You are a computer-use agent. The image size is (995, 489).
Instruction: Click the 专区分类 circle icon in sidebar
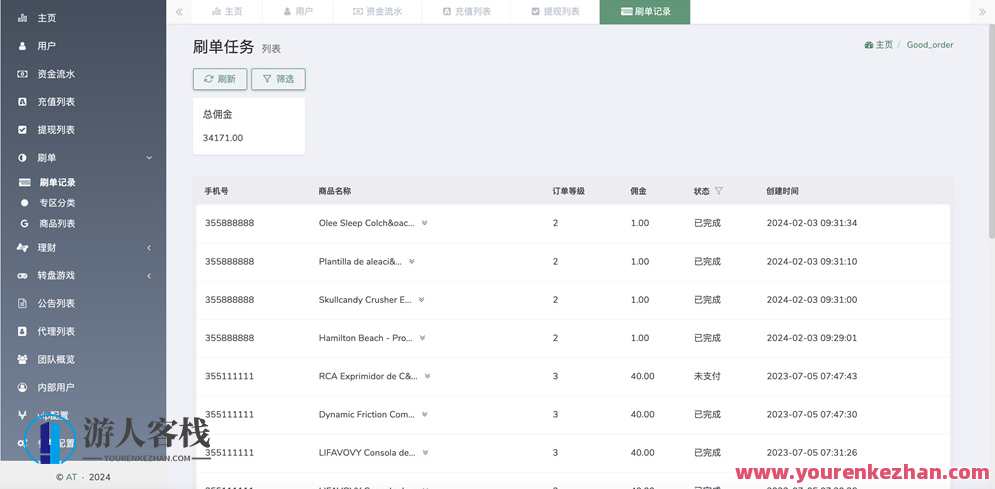25,203
